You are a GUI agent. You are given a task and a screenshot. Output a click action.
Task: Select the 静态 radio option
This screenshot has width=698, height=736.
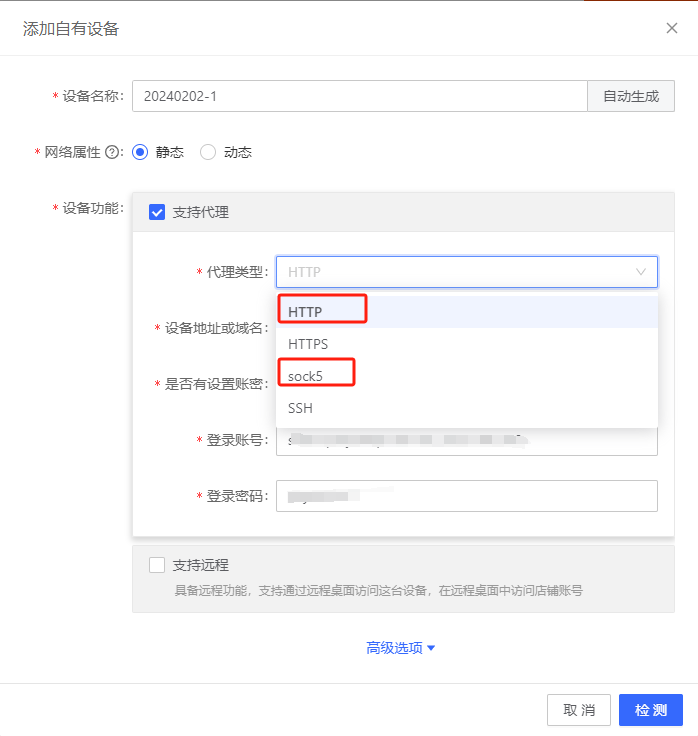coord(140,152)
